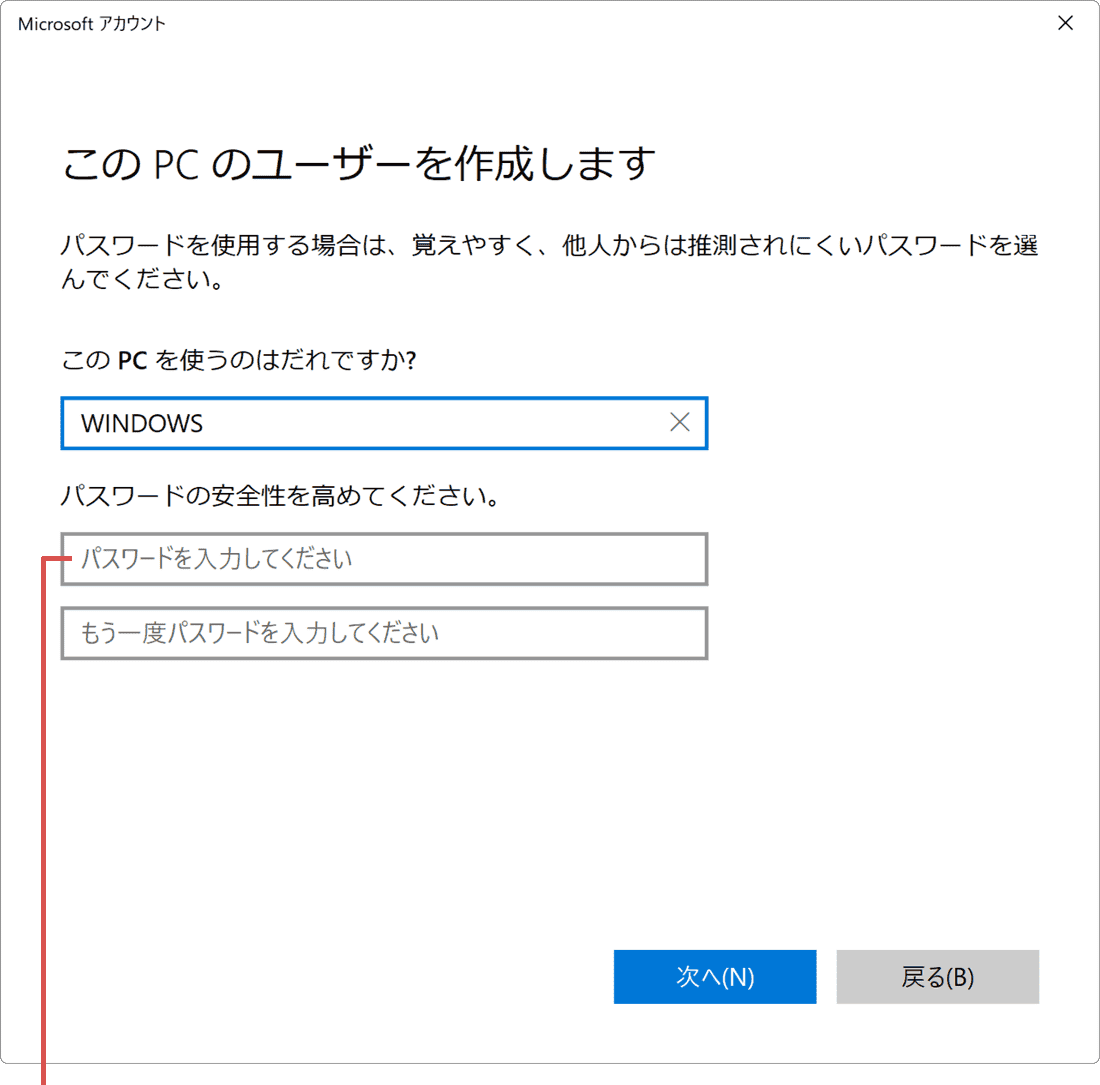Click the Microsoft アカウント window title

click(92, 24)
